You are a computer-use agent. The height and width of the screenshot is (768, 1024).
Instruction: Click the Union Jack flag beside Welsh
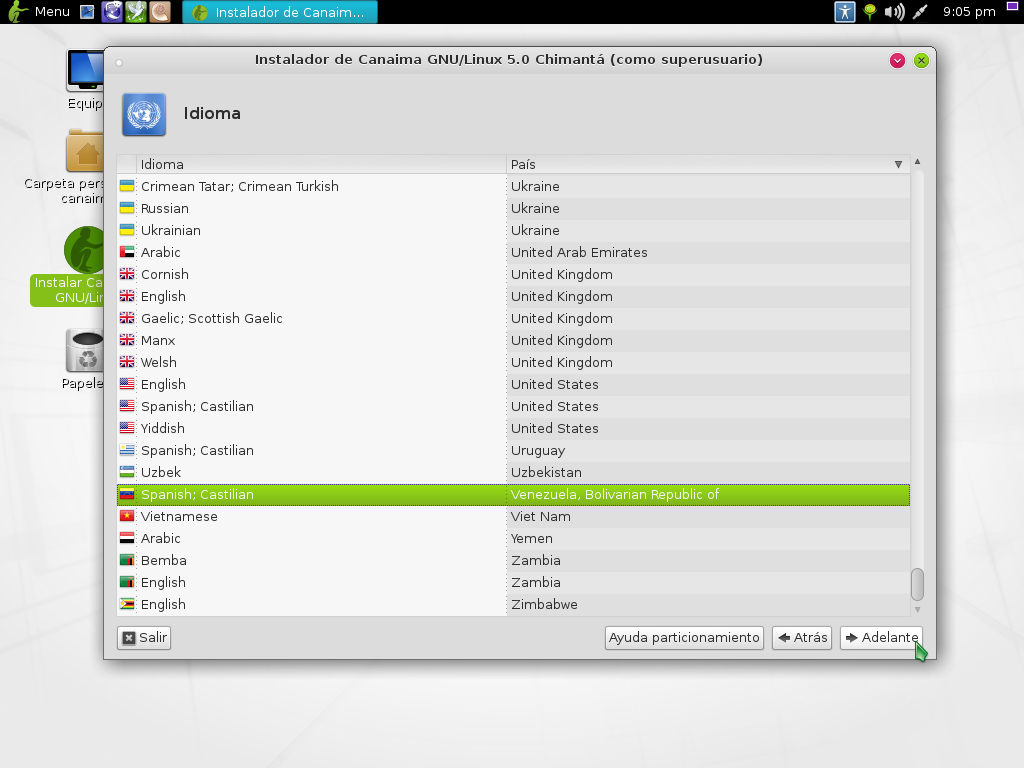(128, 362)
